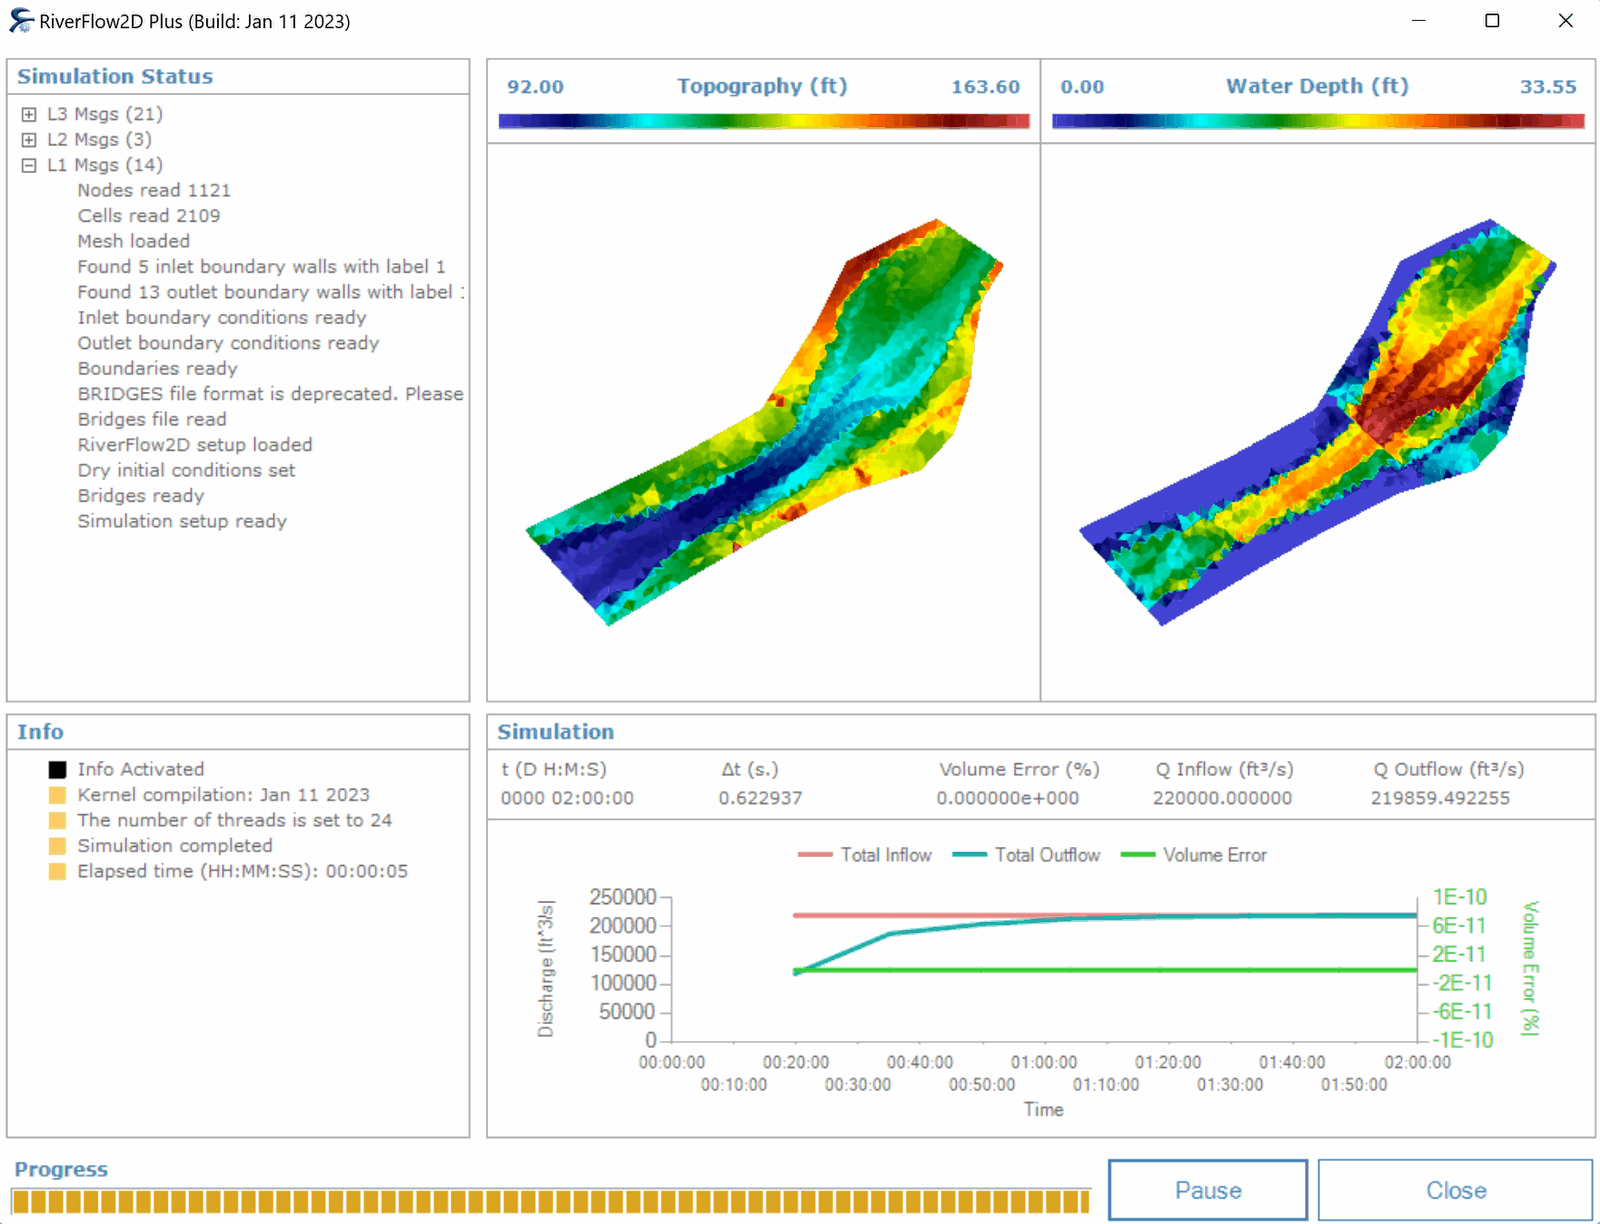Expand the L3 Msgs (21) node
This screenshot has height=1224, width=1600.
pos(29,114)
